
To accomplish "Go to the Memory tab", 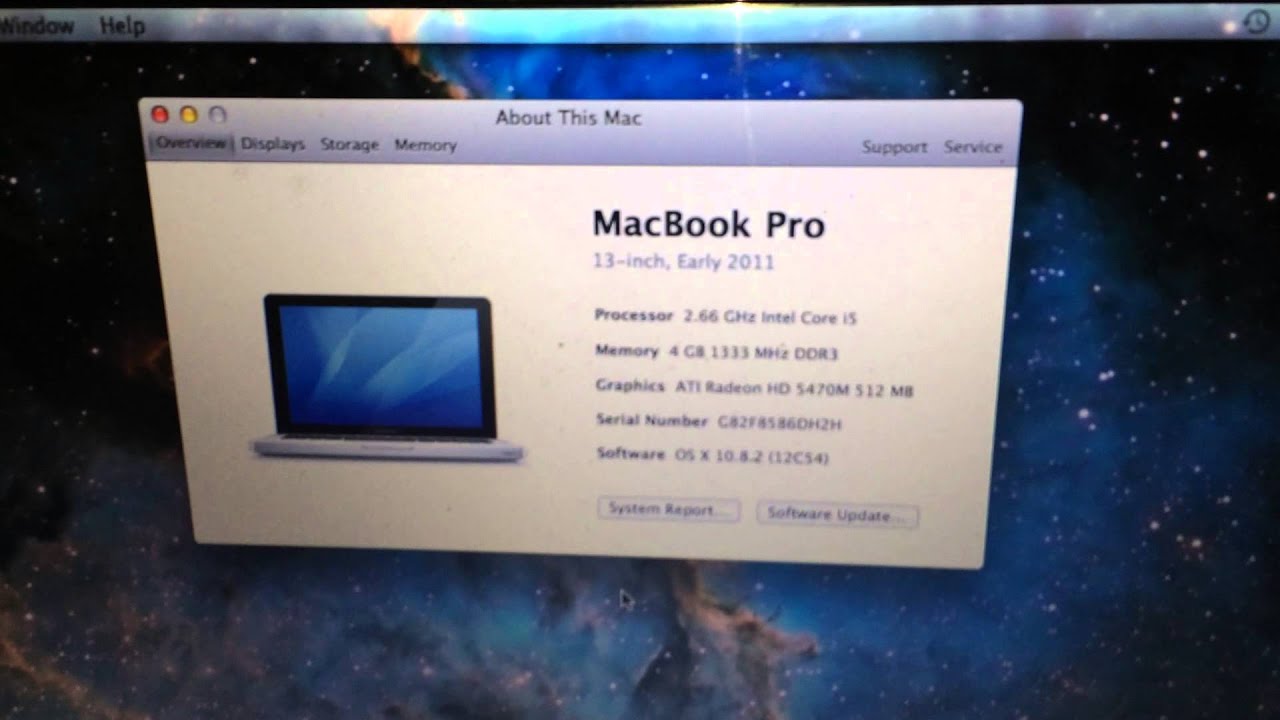I will 425,145.
